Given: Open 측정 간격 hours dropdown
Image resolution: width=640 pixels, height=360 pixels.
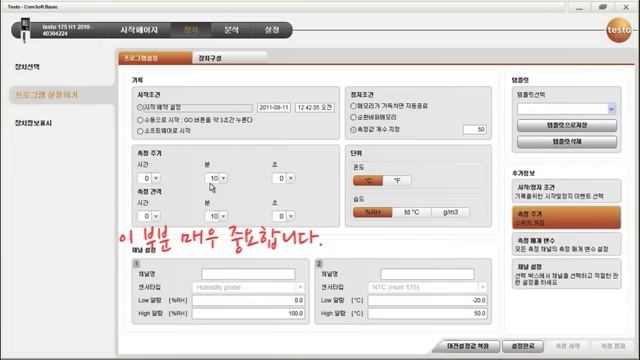Looking at the screenshot, I should coord(156,216).
